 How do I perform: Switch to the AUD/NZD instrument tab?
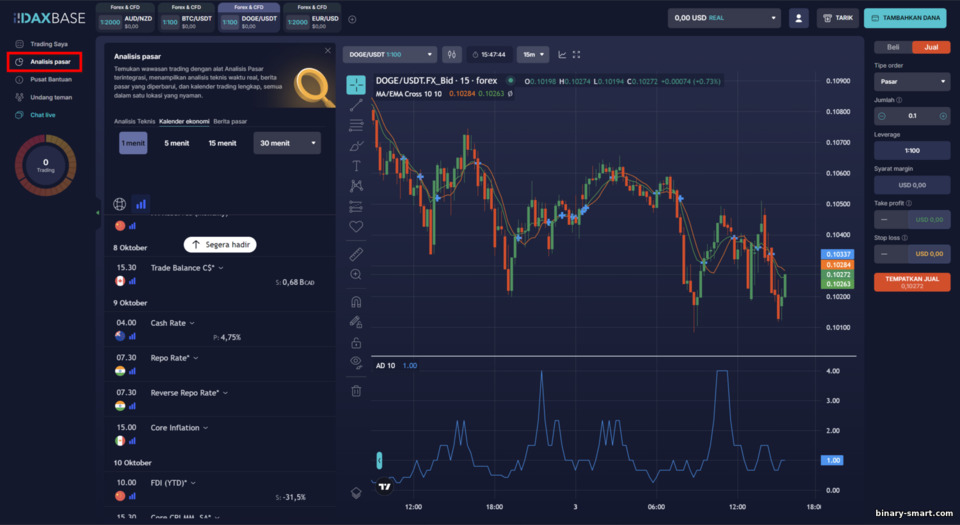[125, 18]
